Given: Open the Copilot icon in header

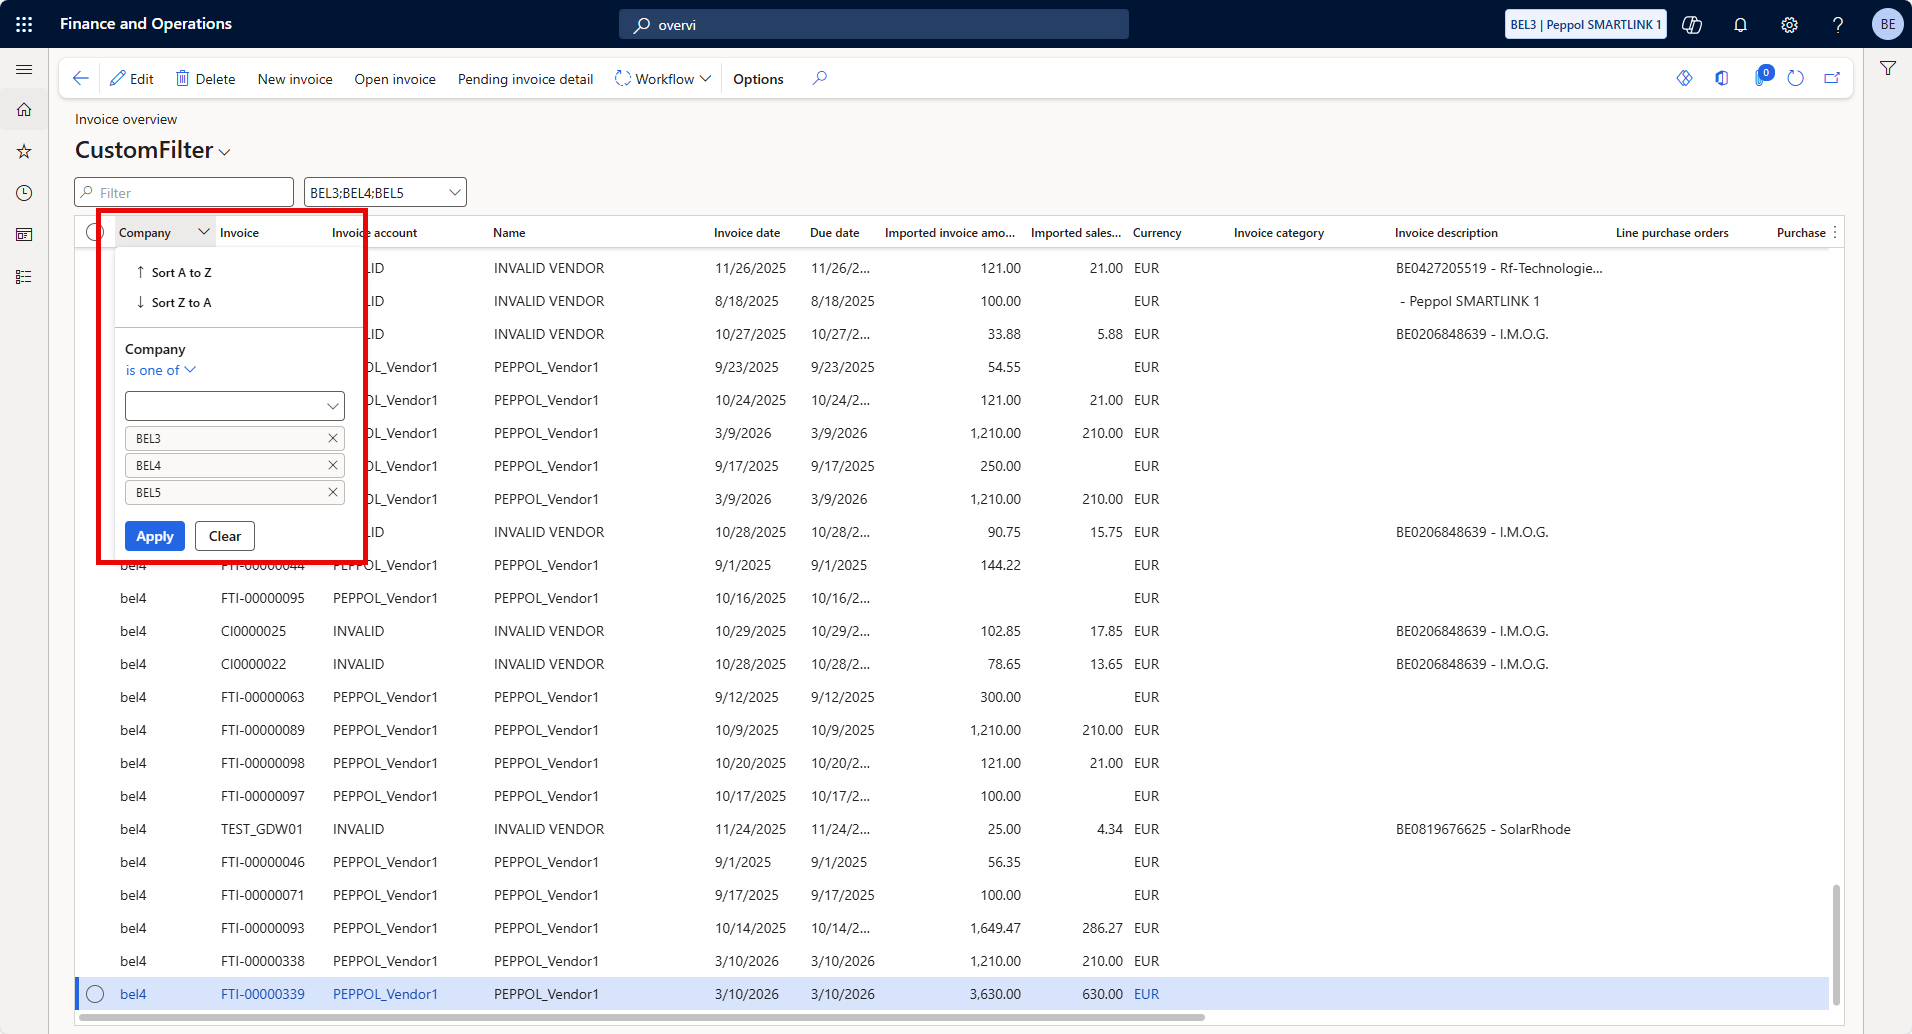Looking at the screenshot, I should pyautogui.click(x=1692, y=24).
